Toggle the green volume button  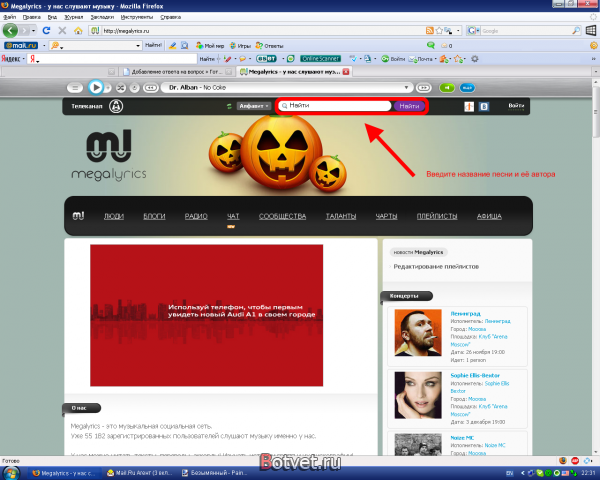[447, 88]
